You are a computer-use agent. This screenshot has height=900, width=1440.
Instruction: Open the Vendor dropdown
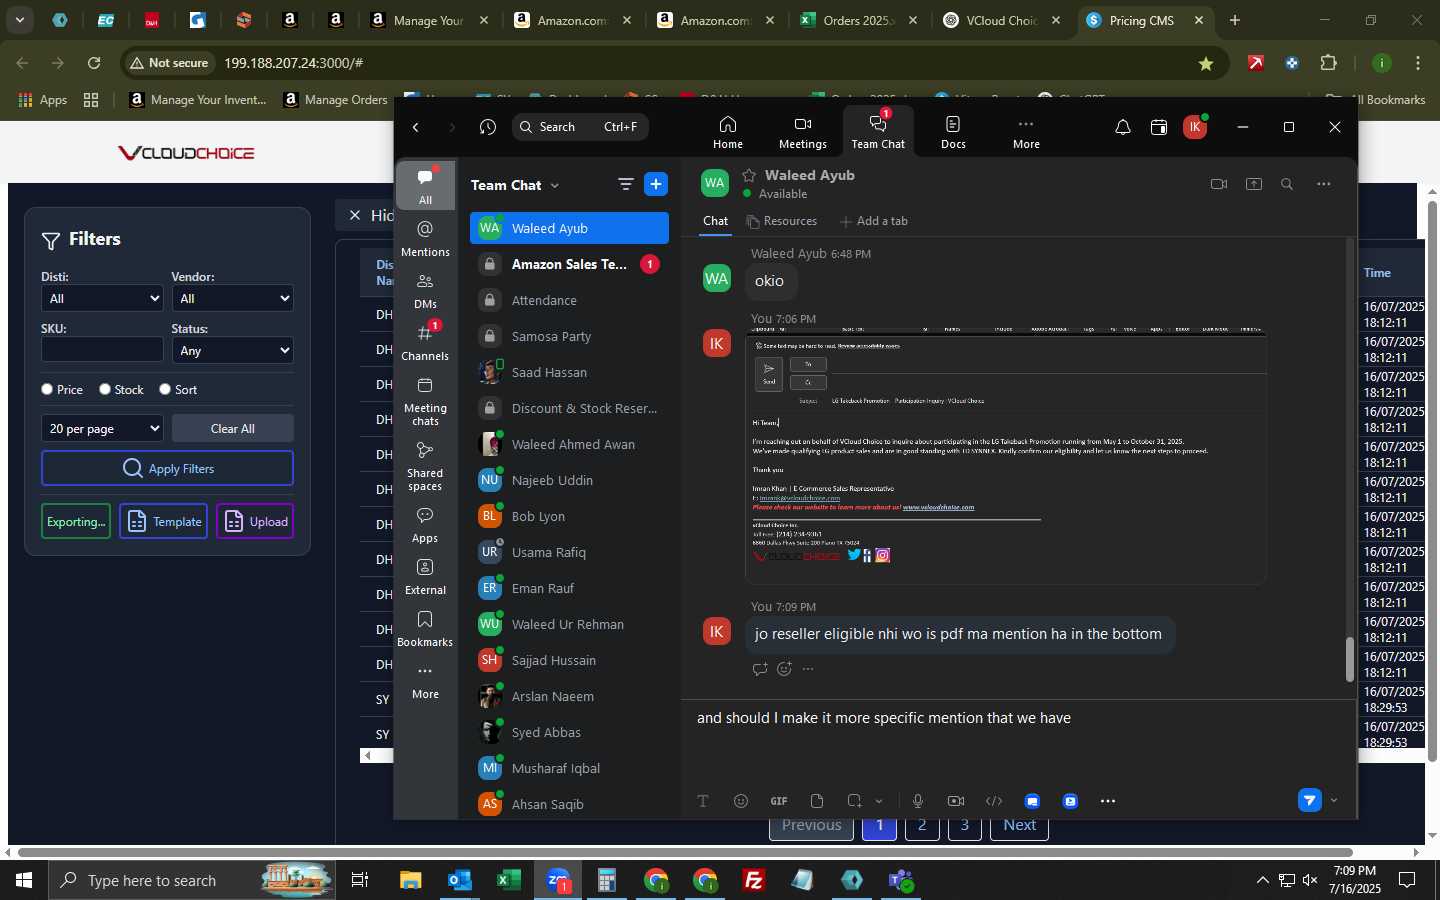click(232, 298)
